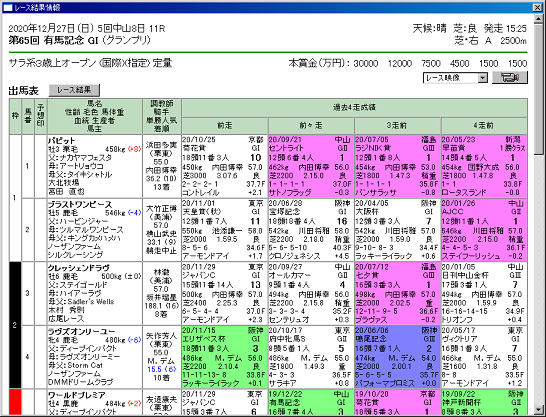
Task: Select horse name ワールドプレミア
Action: pyautogui.click(x=76, y=395)
